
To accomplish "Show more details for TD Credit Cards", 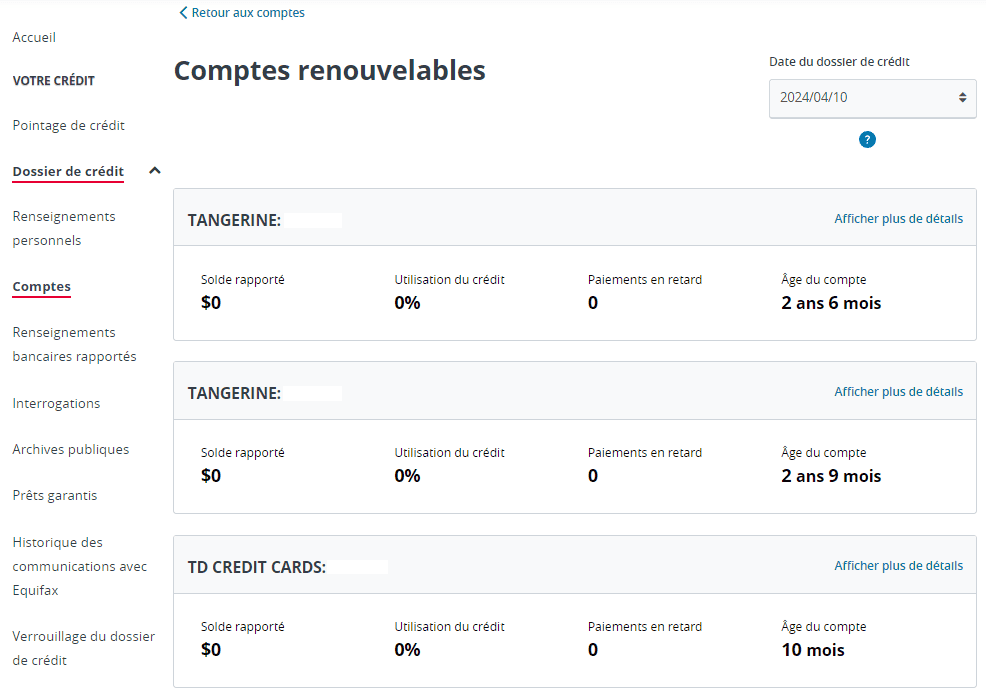I will (898, 566).
